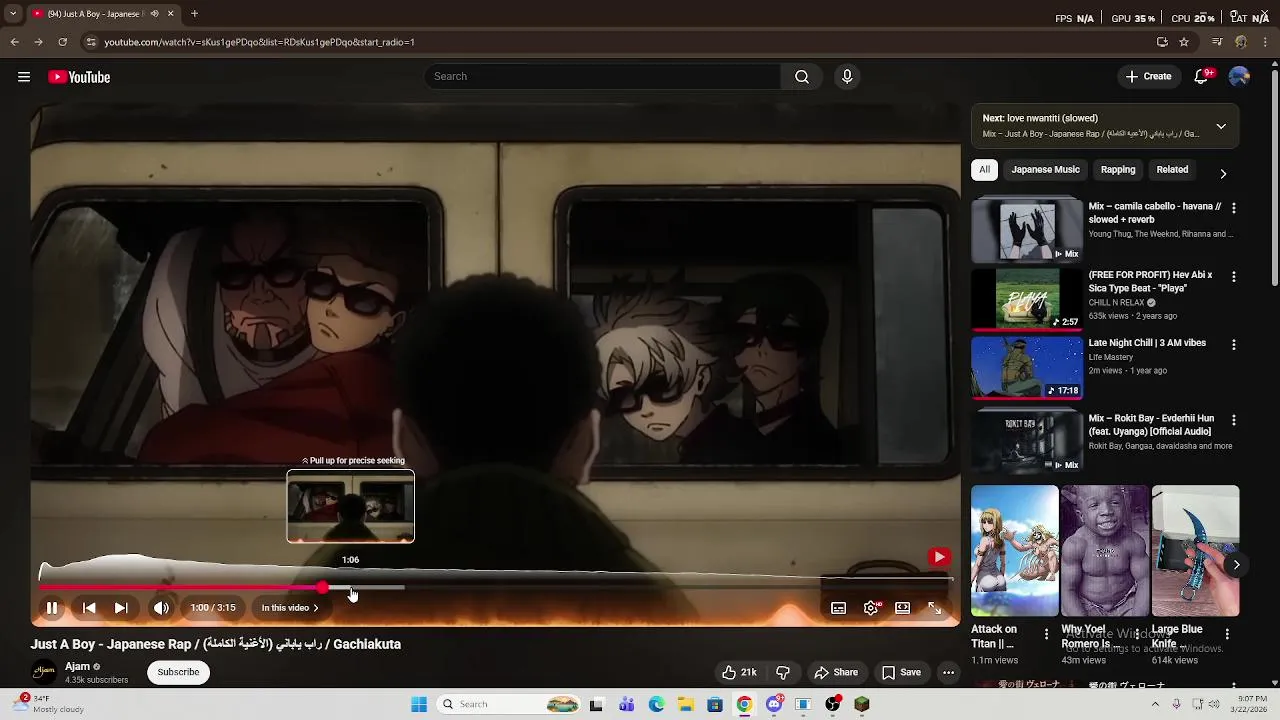Screen dimensions: 1280x720
Task: Open the browser media controls icon
Action: [x=1217, y=42]
